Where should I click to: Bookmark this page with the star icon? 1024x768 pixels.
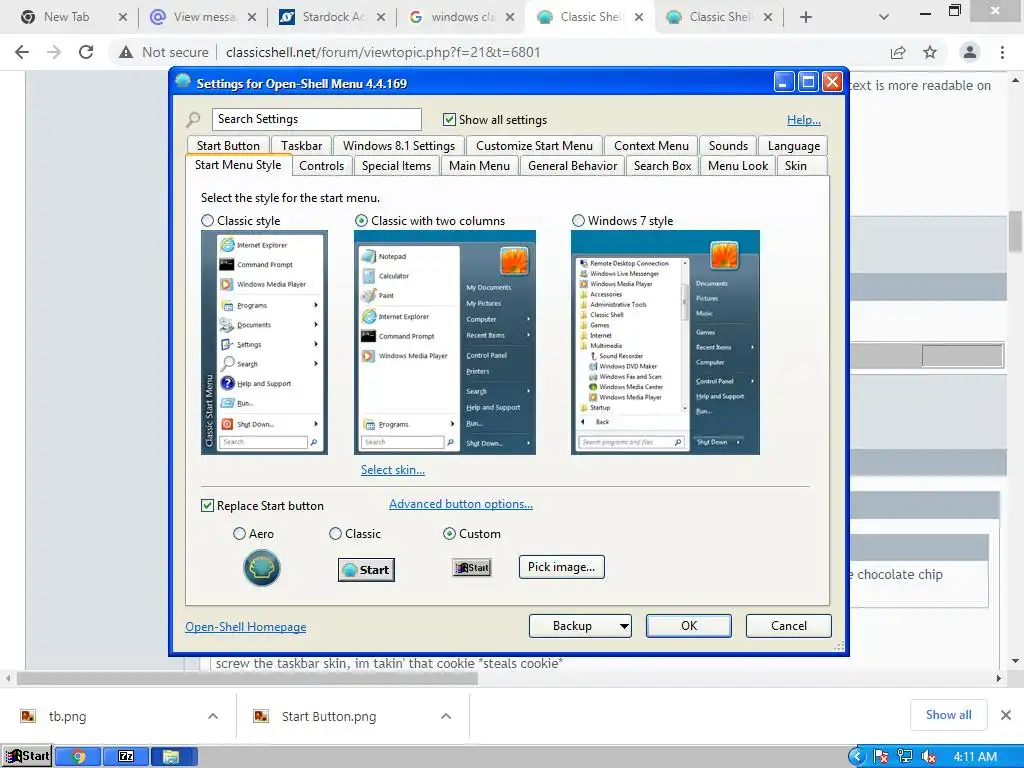click(x=930, y=52)
